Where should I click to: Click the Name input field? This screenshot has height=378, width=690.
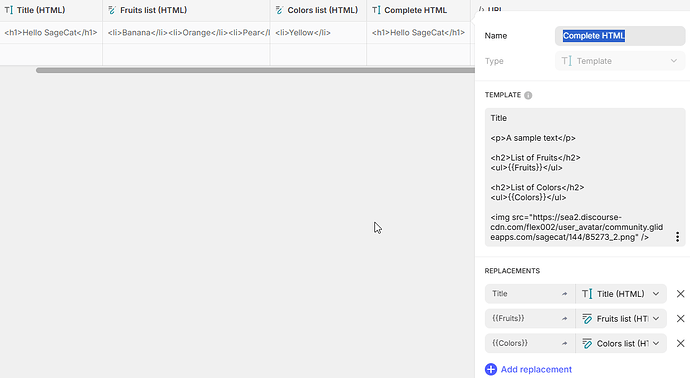coord(620,36)
